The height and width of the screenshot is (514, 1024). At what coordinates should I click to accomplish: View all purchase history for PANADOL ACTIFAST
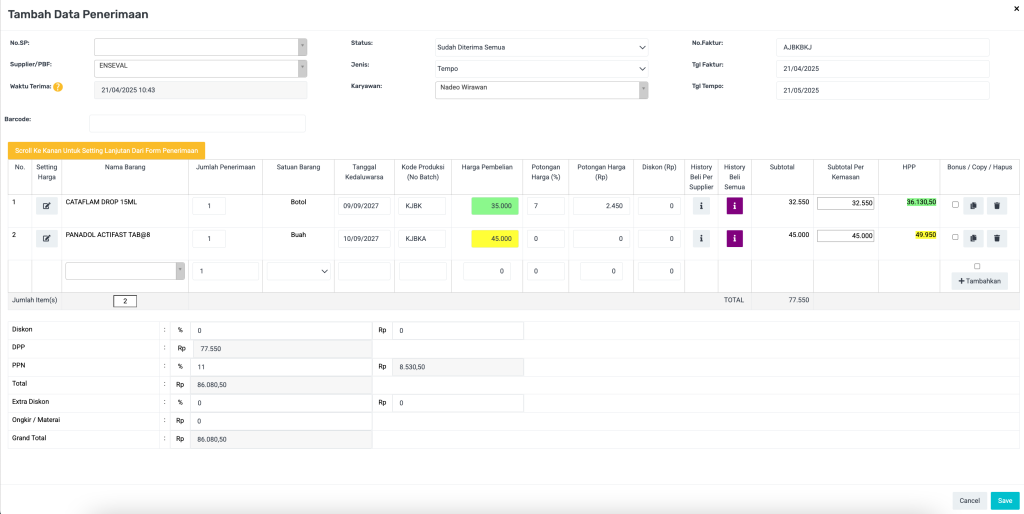coord(734,239)
